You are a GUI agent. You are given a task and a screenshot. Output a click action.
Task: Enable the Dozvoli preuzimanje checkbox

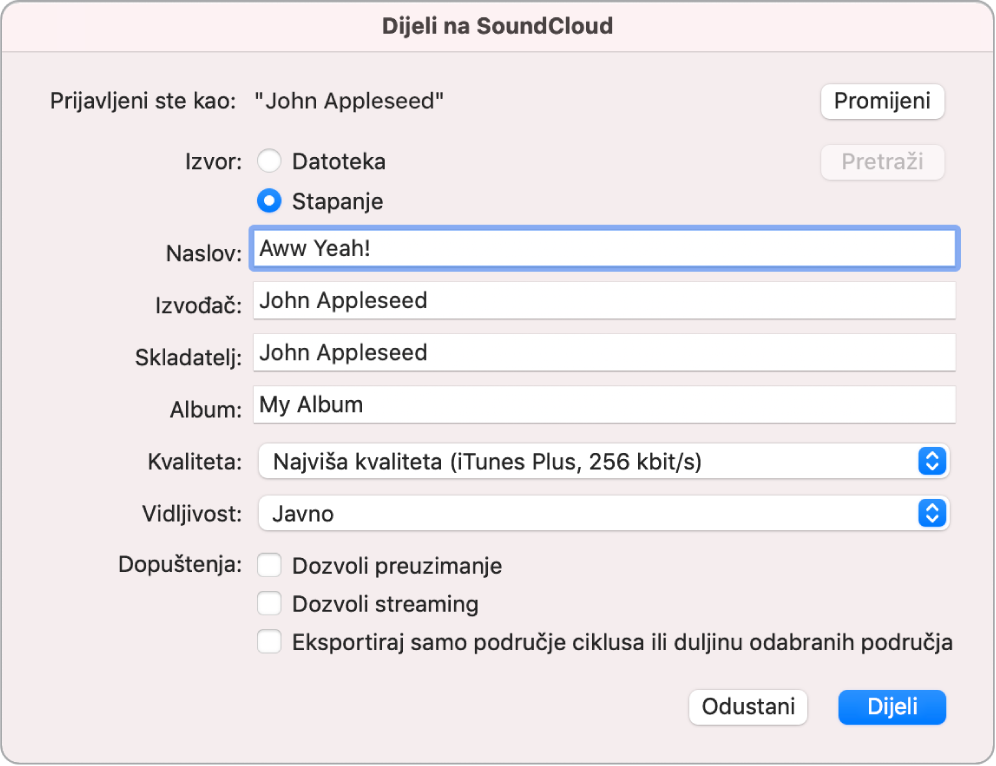point(268,565)
